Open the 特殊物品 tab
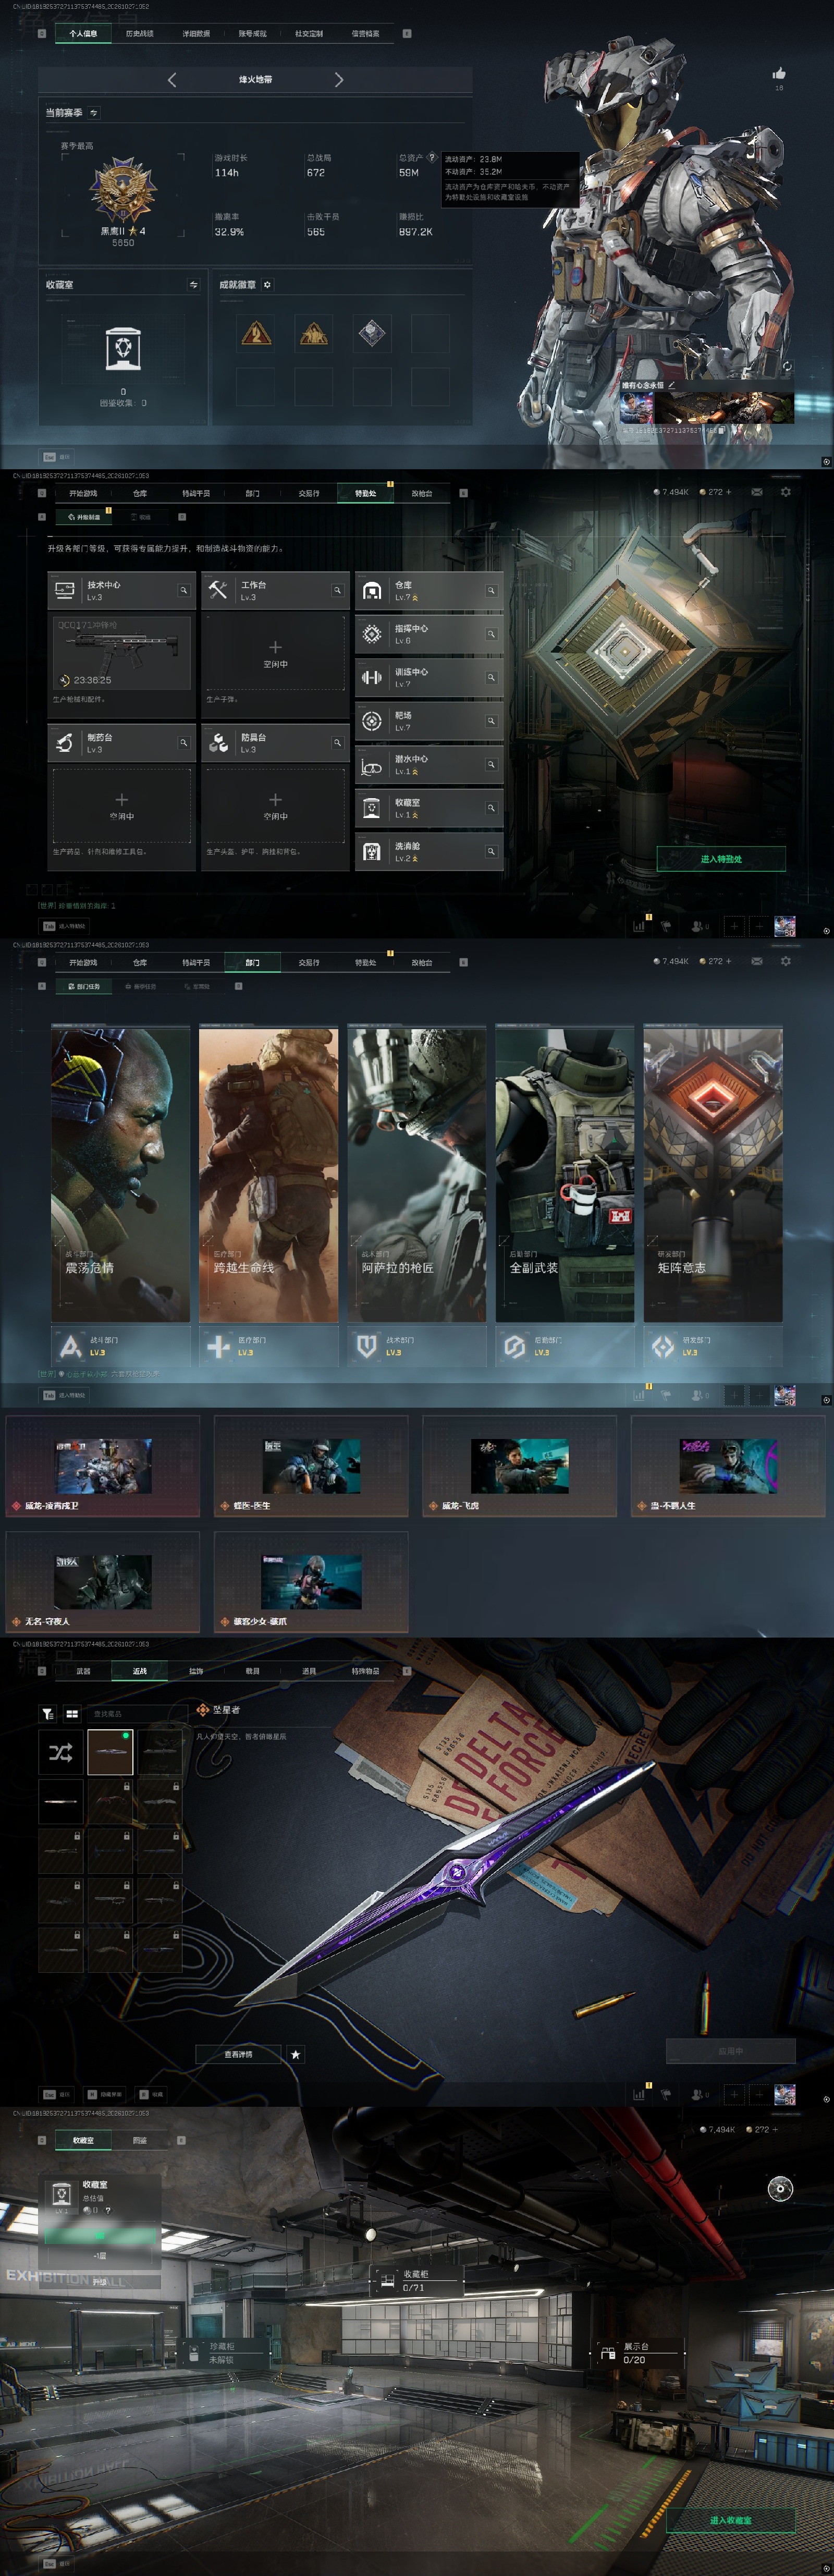Image resolution: width=834 pixels, height=2576 pixels. (x=365, y=1671)
